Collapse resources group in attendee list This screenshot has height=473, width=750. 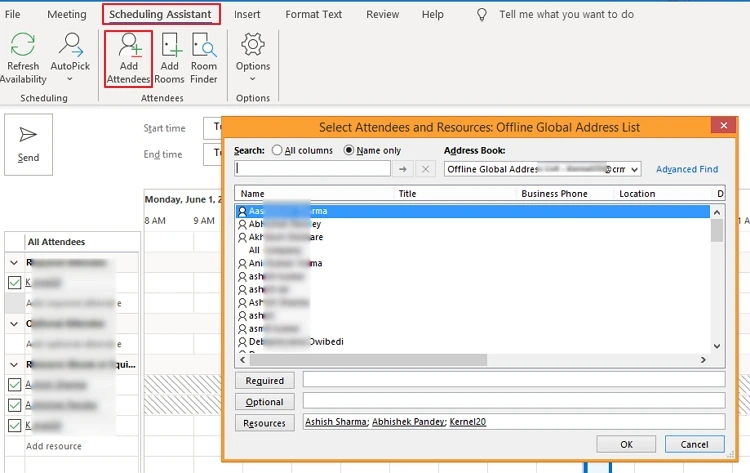[x=14, y=364]
